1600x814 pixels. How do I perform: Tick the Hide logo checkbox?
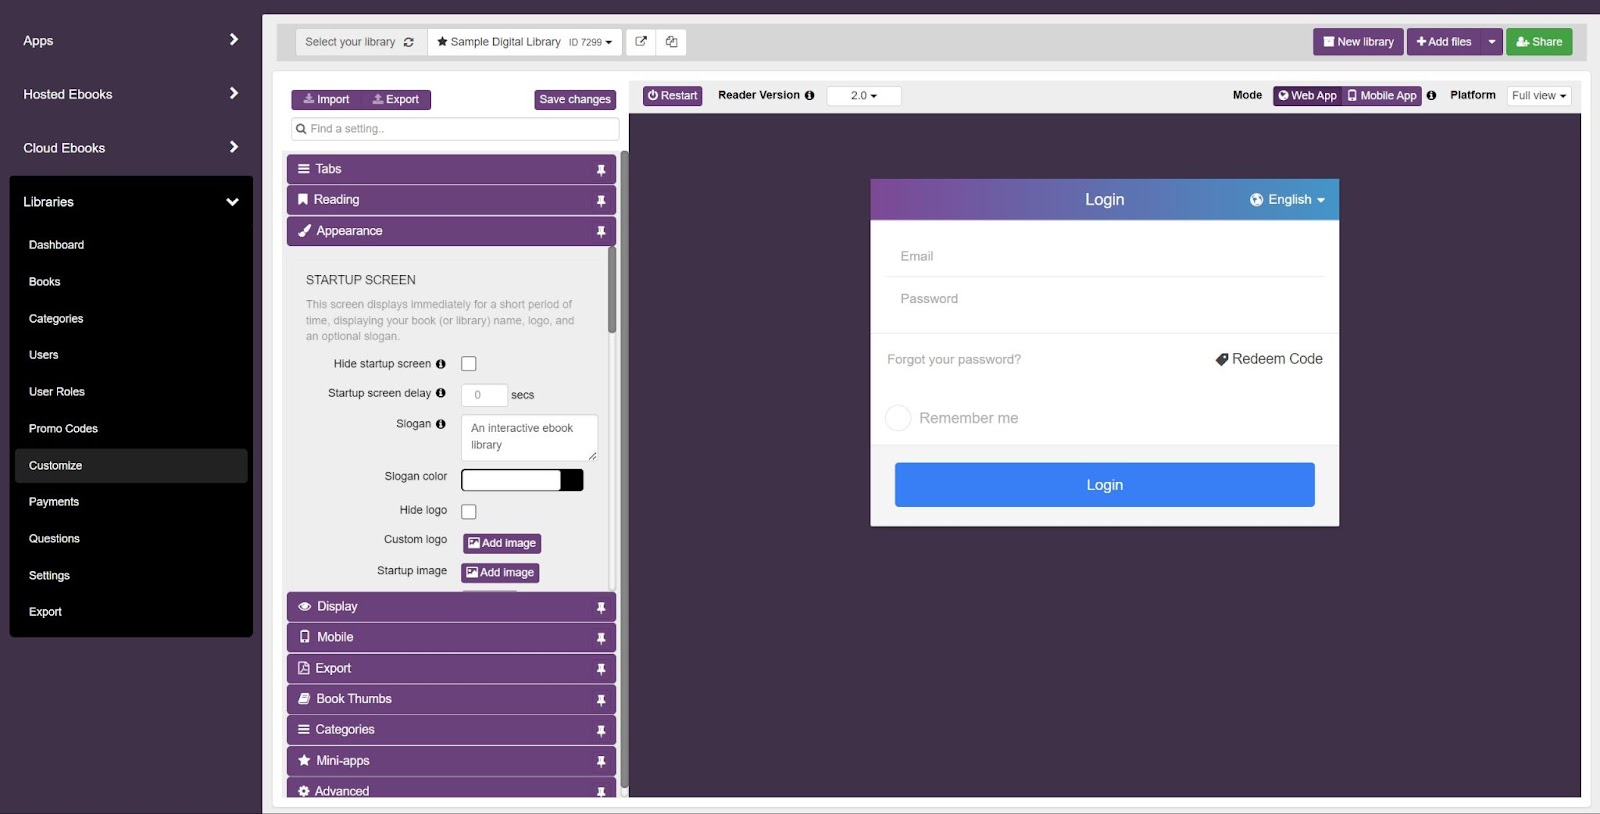coord(468,511)
